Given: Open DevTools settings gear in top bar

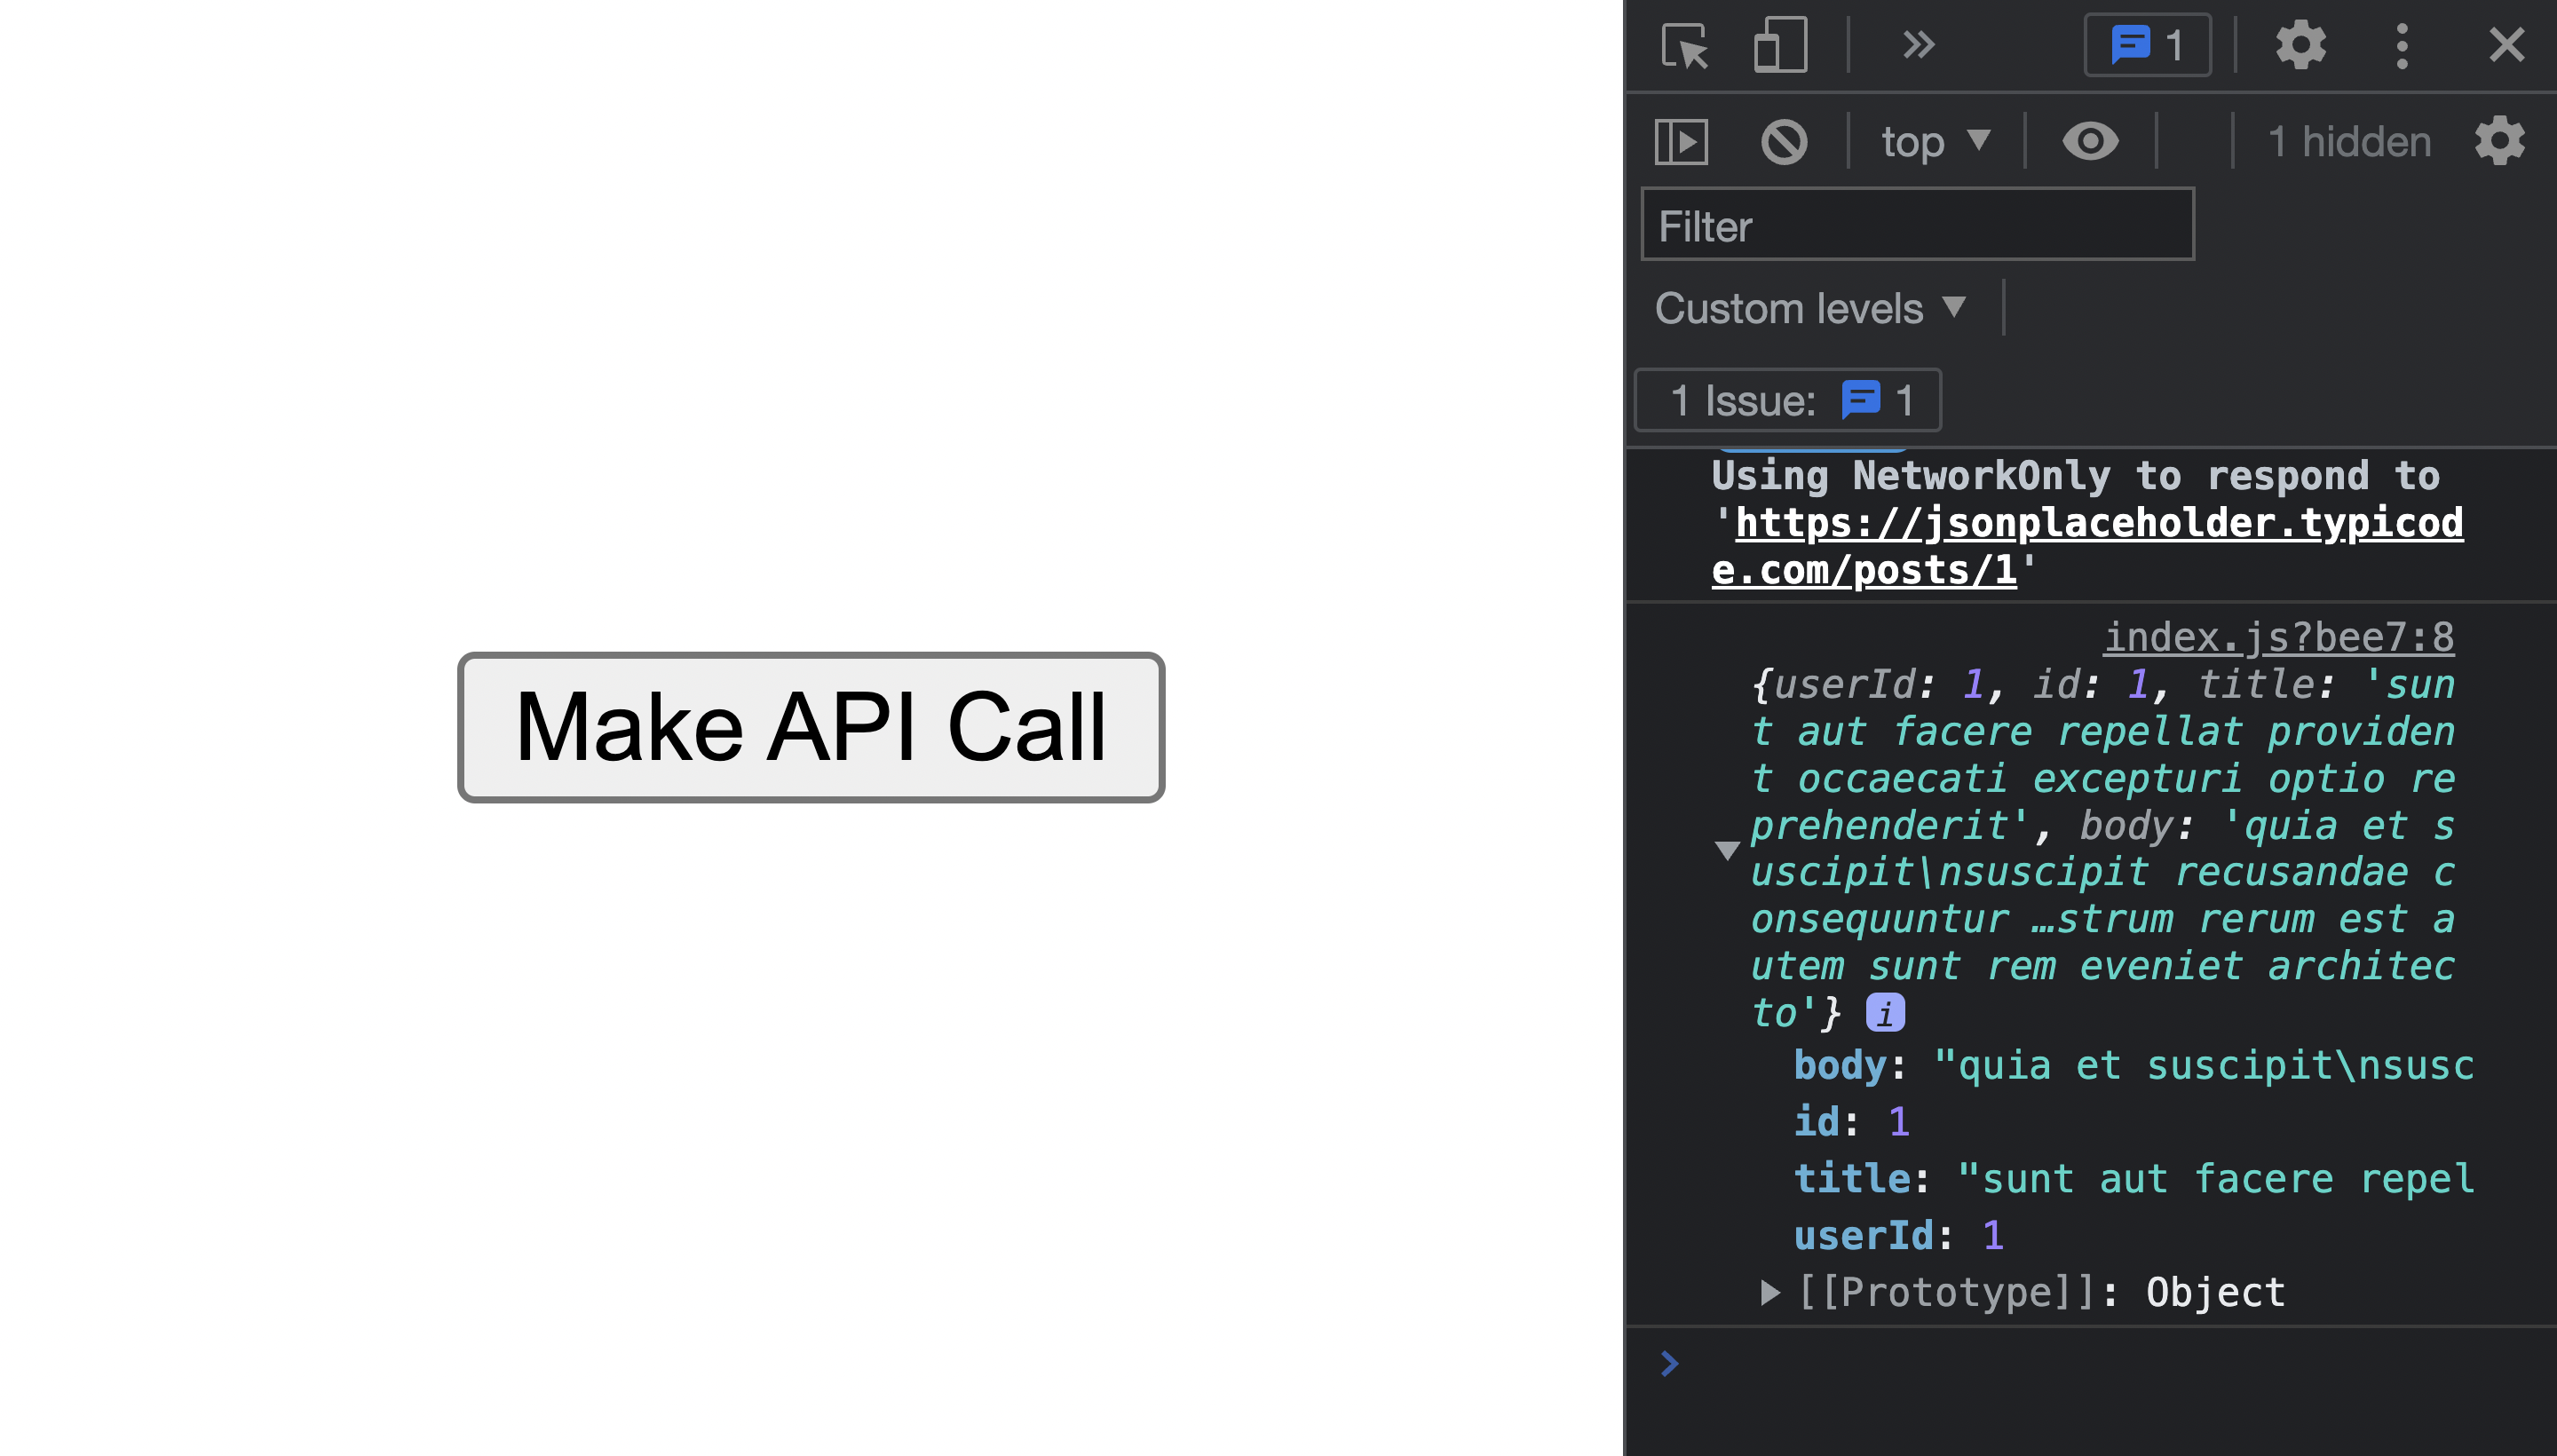Looking at the screenshot, I should [2300, 45].
